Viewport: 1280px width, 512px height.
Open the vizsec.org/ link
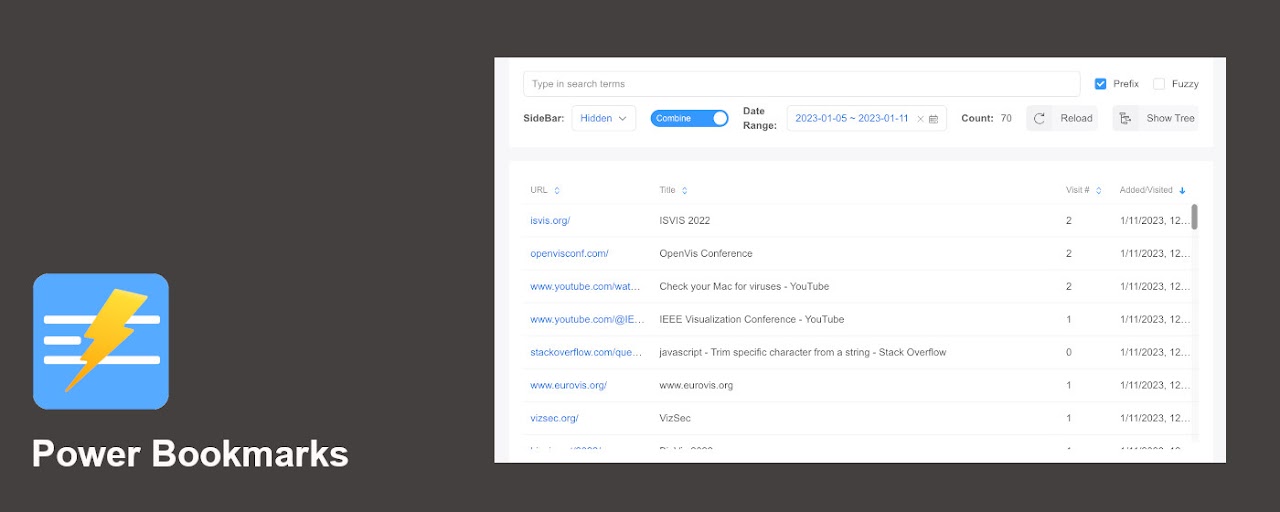(554, 418)
